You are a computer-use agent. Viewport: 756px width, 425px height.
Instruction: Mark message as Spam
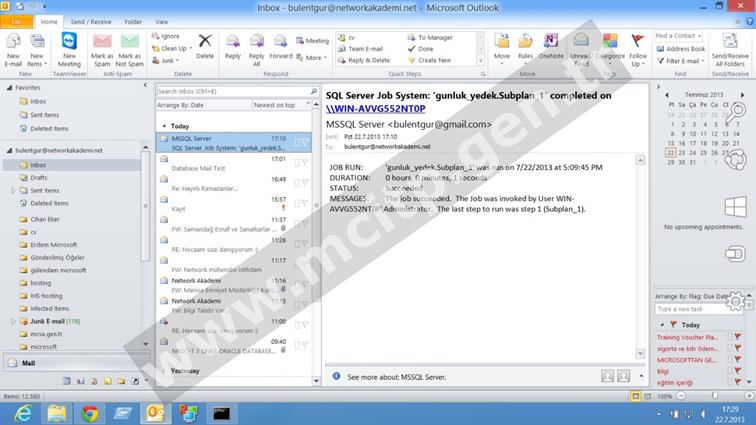102,50
